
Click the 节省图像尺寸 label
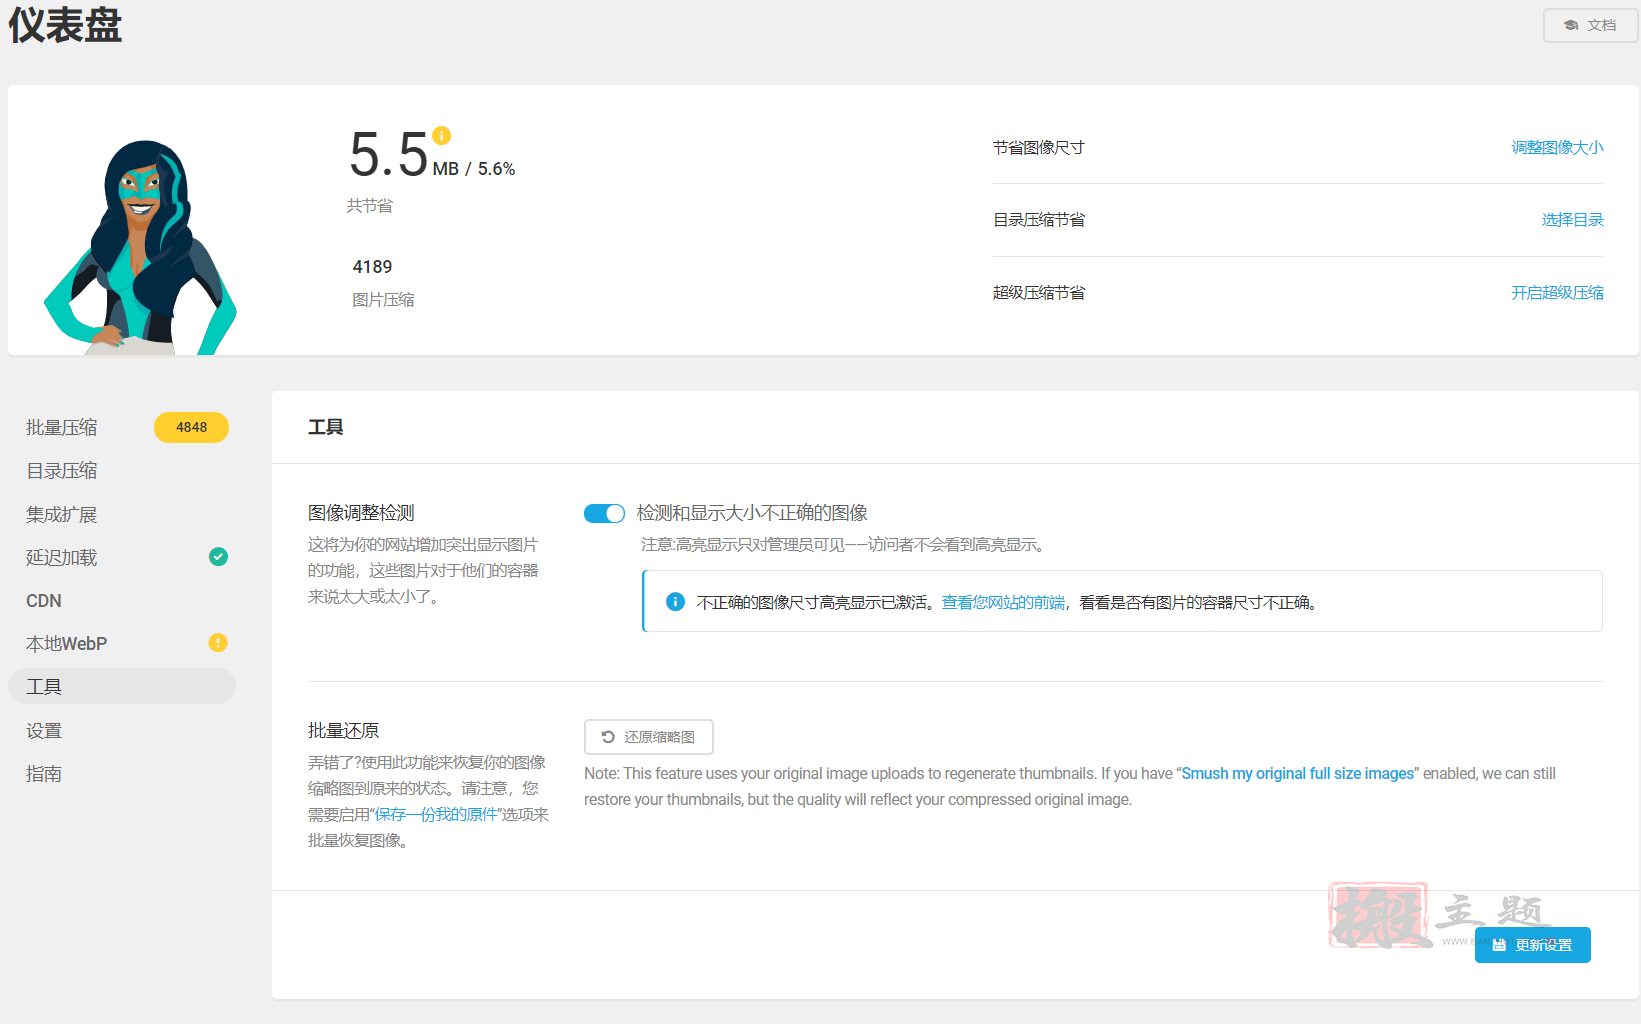point(1038,147)
